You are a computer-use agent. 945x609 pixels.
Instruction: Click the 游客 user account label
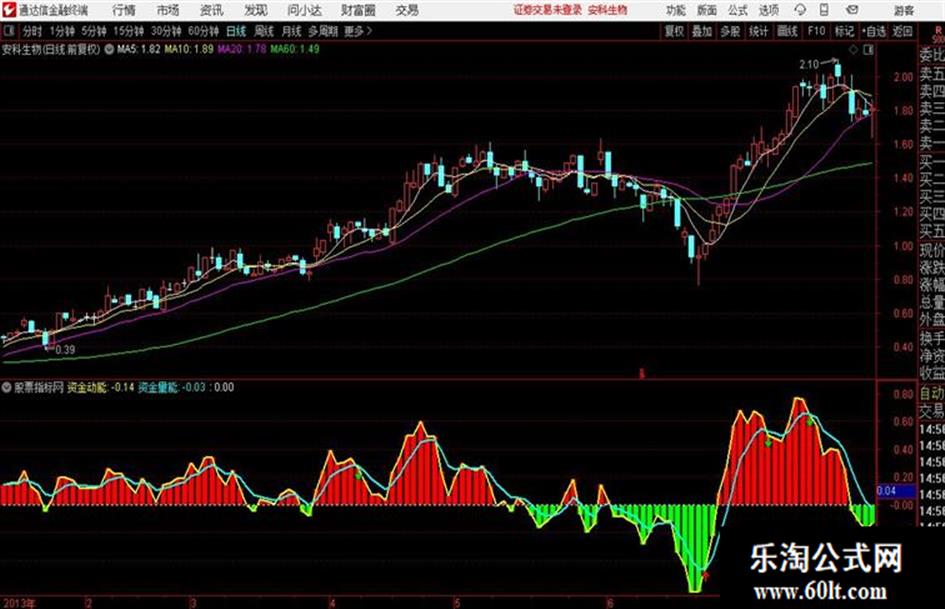coord(904,10)
